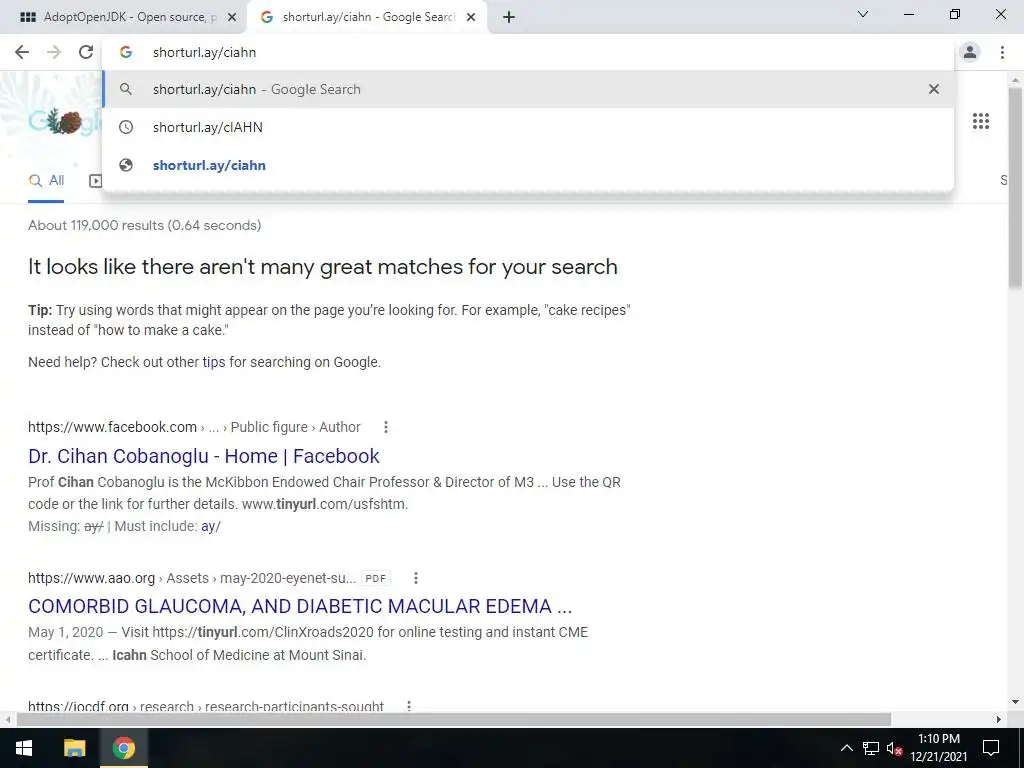Click the 'ay/' must include link
Viewport: 1024px width, 768px height.
pyautogui.click(x=211, y=526)
